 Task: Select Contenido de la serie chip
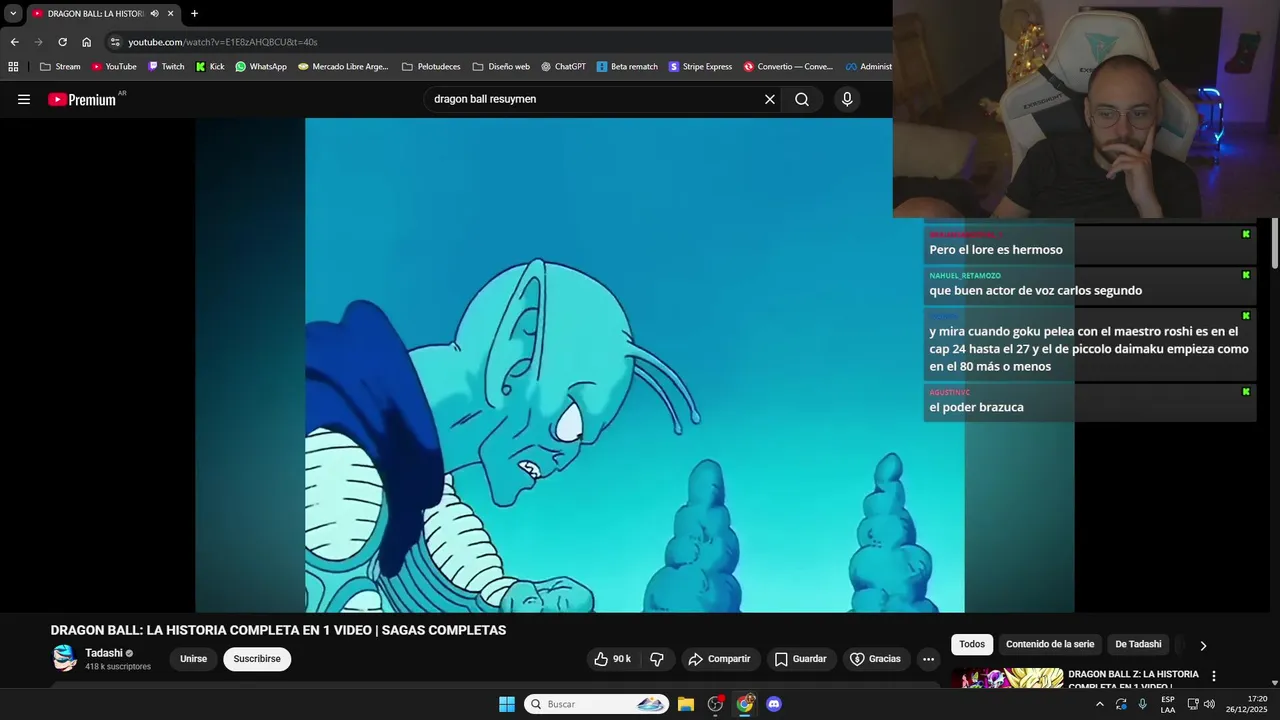click(x=1050, y=645)
